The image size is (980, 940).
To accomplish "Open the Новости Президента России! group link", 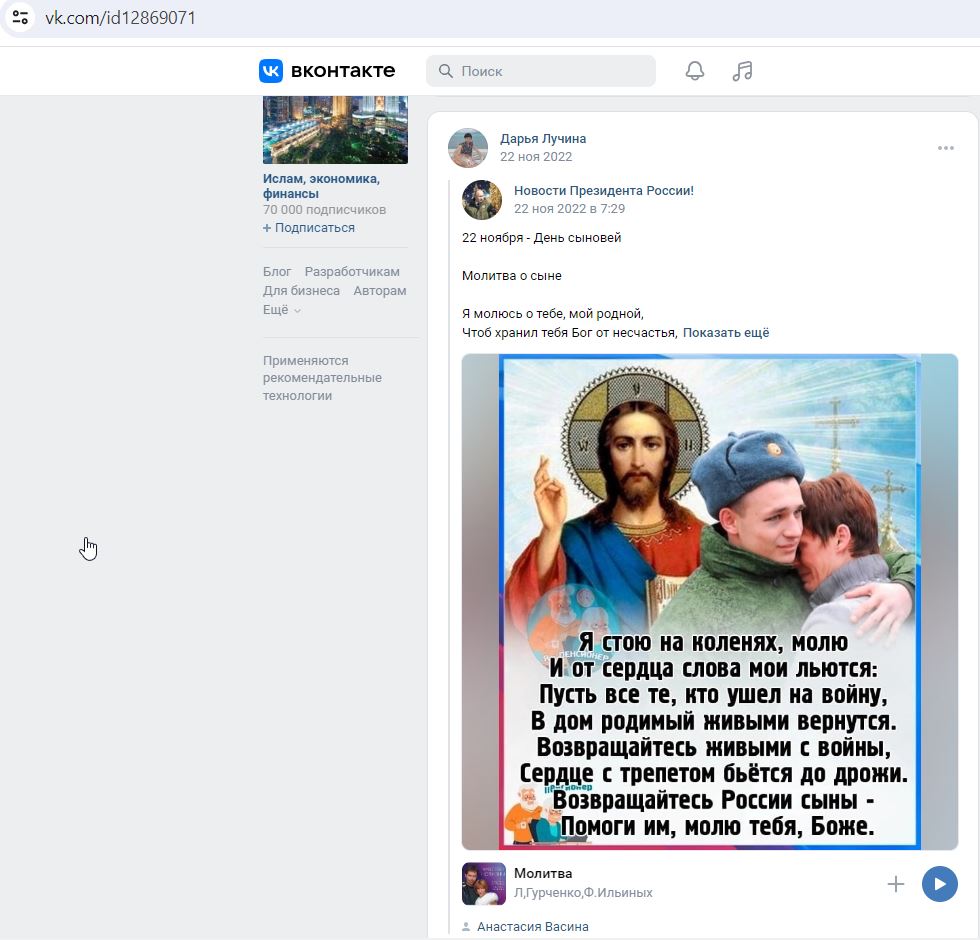I will pyautogui.click(x=604, y=191).
